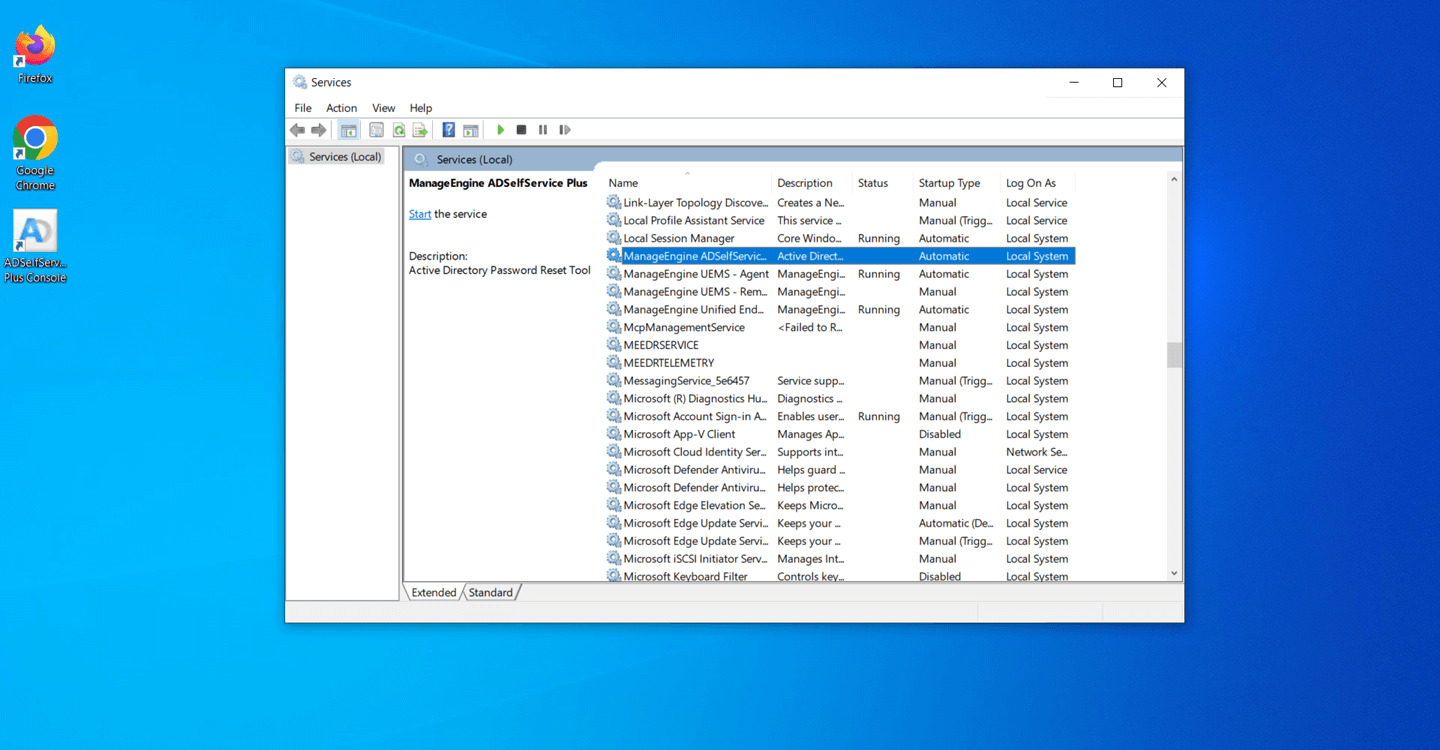
Task: Click the Forward navigation arrow
Action: tap(319, 129)
